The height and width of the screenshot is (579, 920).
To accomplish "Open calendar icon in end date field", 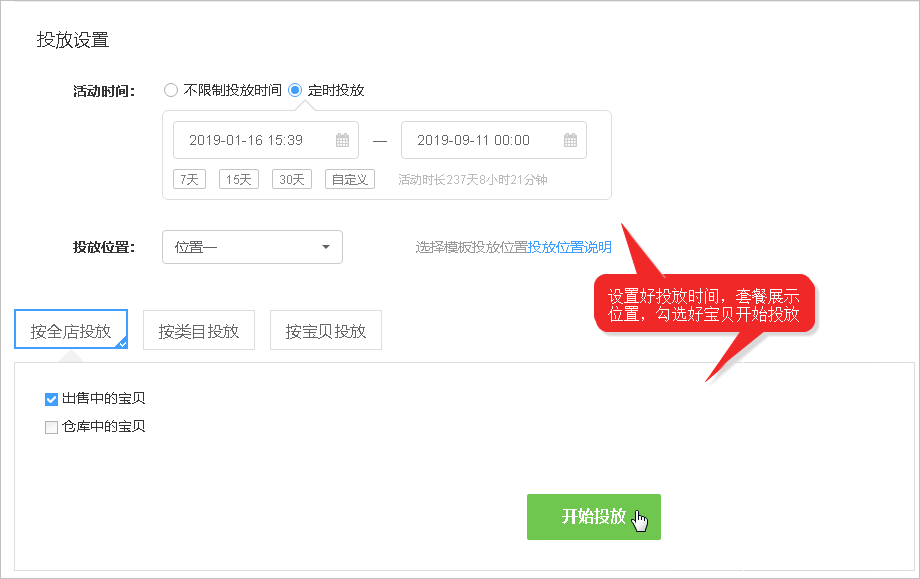I will 570,140.
